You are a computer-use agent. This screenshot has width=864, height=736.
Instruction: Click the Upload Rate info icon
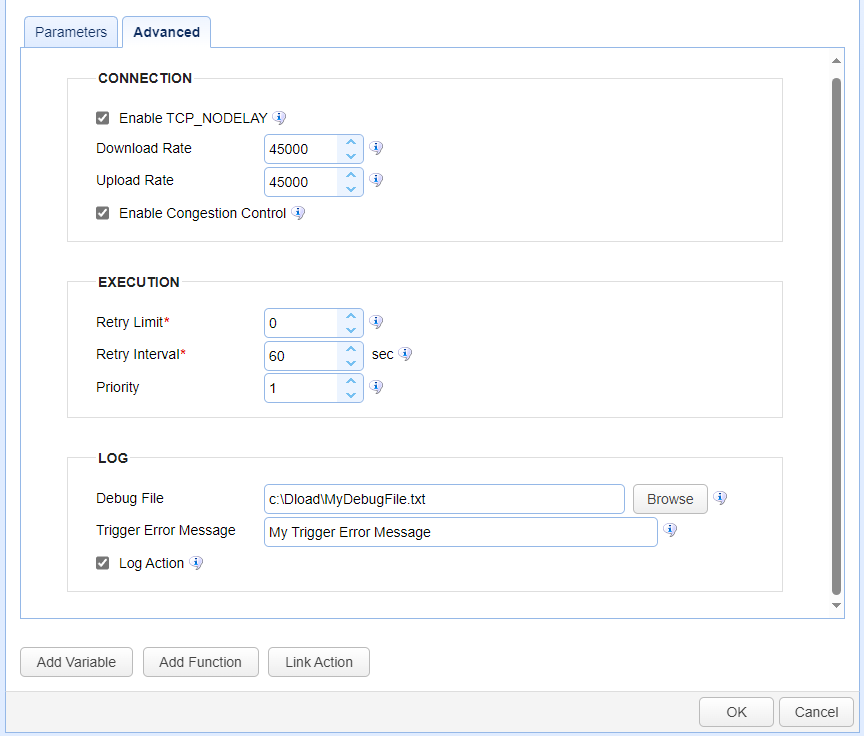click(x=376, y=180)
